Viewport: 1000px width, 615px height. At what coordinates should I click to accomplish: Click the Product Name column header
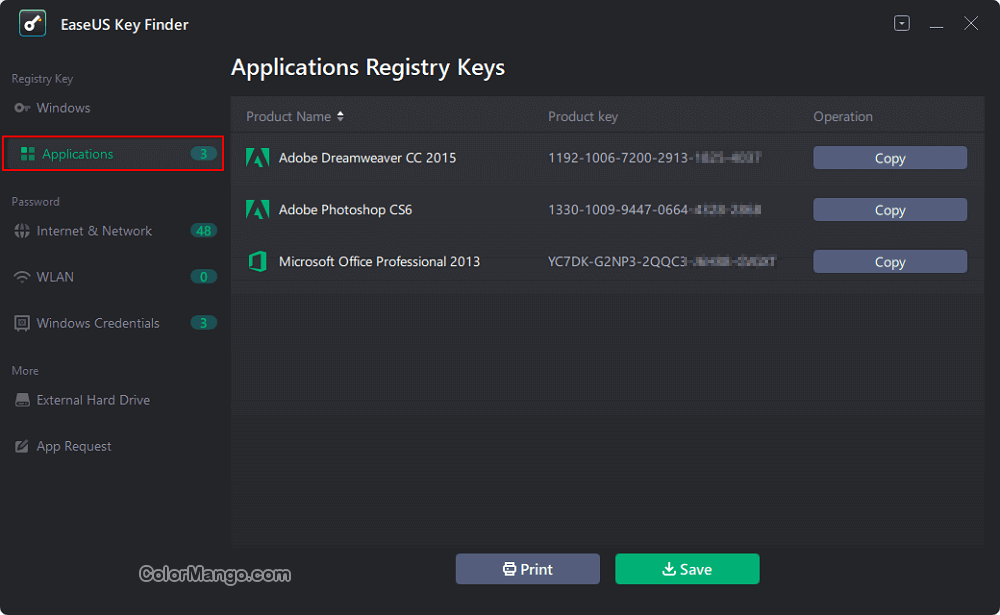click(x=288, y=116)
